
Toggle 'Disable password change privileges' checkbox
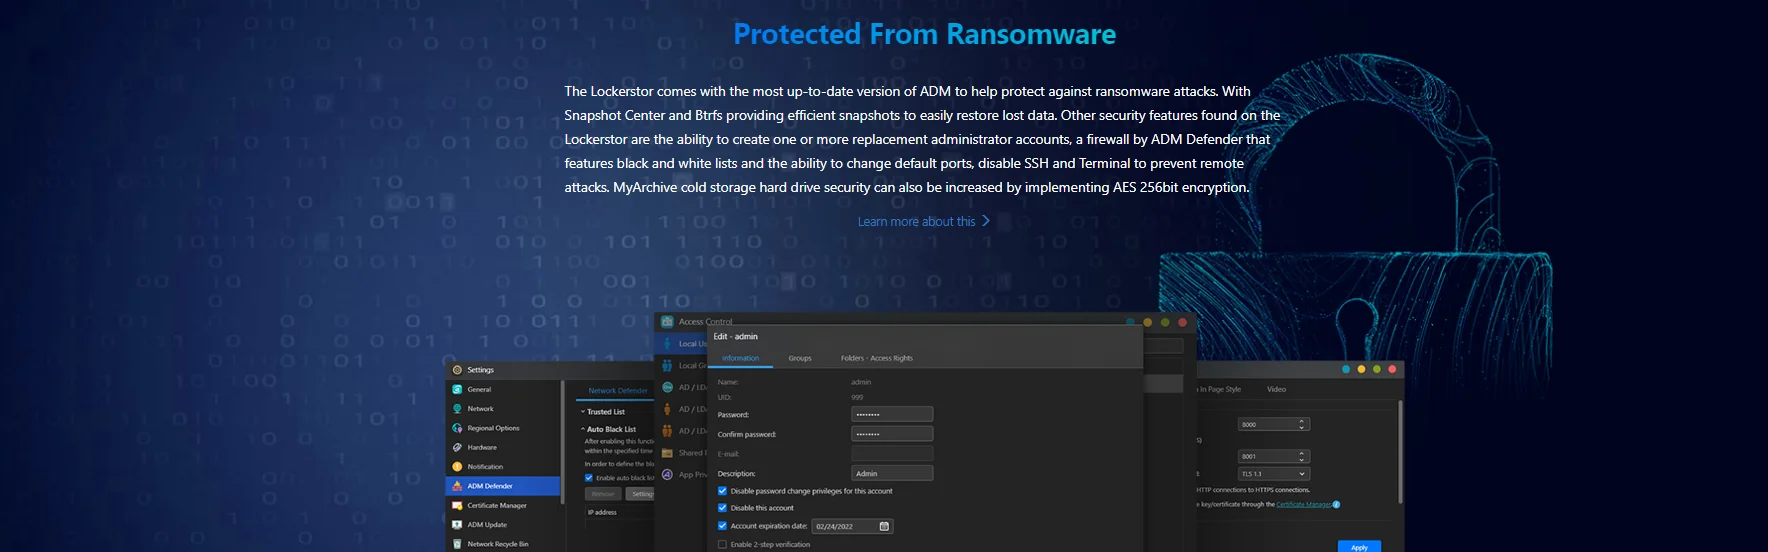[x=722, y=491]
